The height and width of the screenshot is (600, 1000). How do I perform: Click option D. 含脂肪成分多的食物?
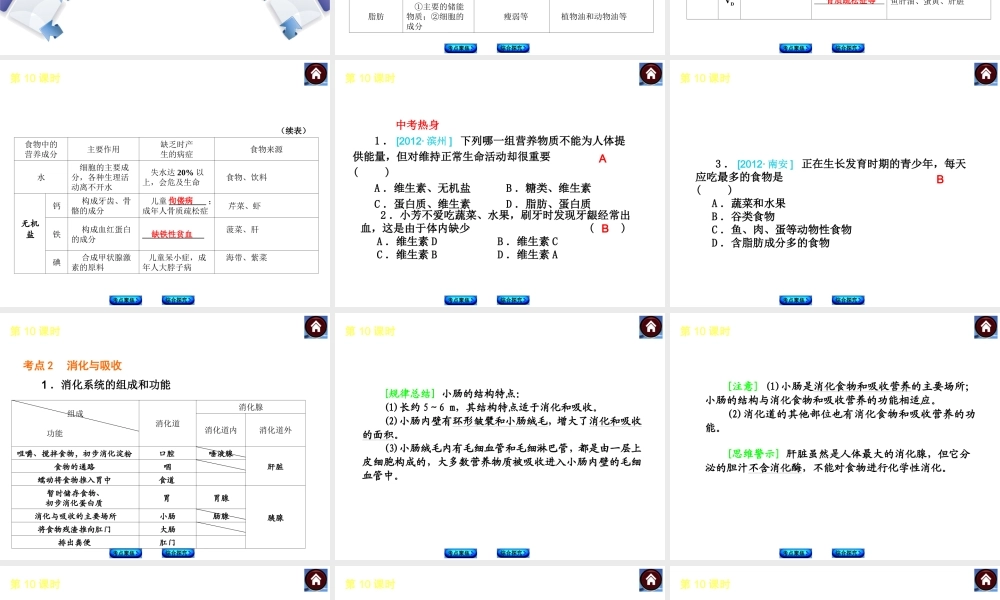click(770, 243)
